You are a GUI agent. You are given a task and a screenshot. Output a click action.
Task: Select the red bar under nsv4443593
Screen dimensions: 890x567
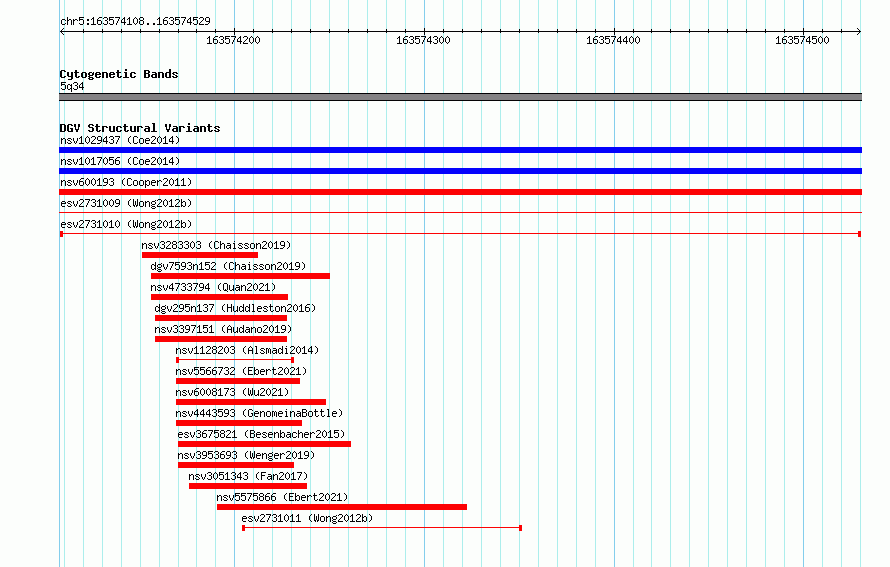coord(239,423)
